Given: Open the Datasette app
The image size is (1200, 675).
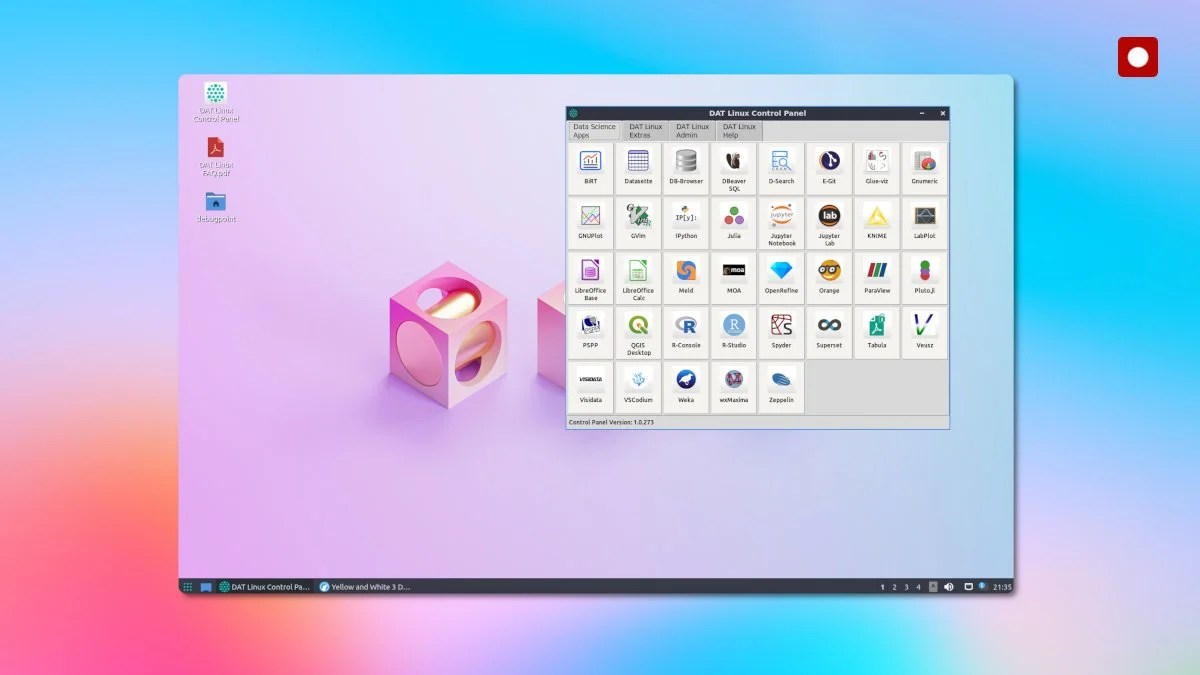Looking at the screenshot, I should (638, 168).
